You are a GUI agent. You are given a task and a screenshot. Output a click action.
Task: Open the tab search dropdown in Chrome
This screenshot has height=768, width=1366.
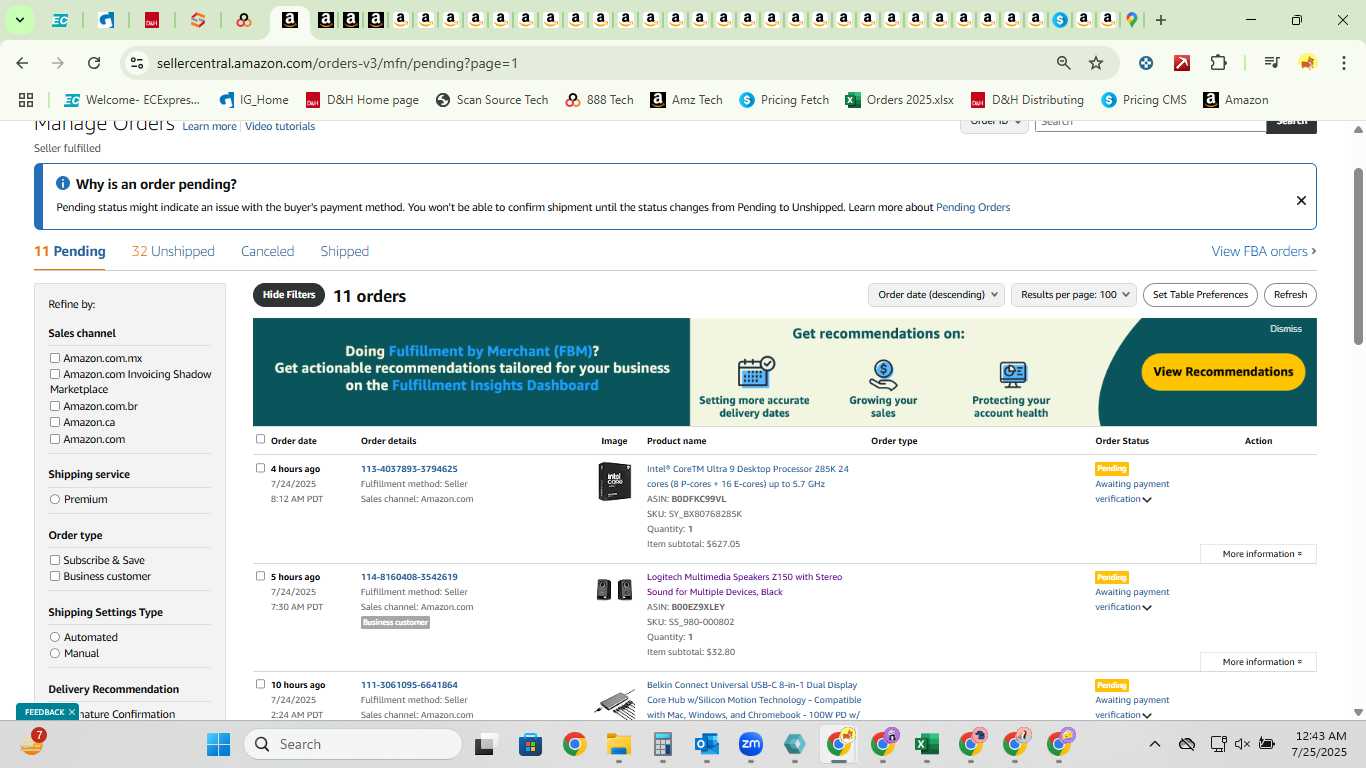(x=19, y=20)
